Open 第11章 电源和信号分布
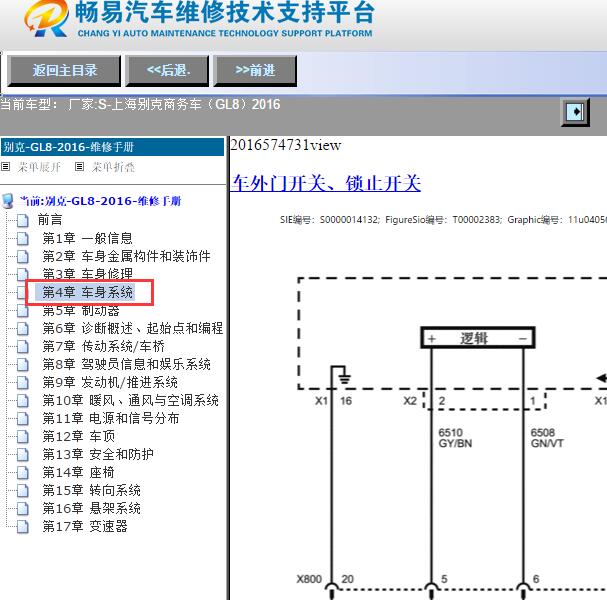The height and width of the screenshot is (600, 607). [111, 418]
